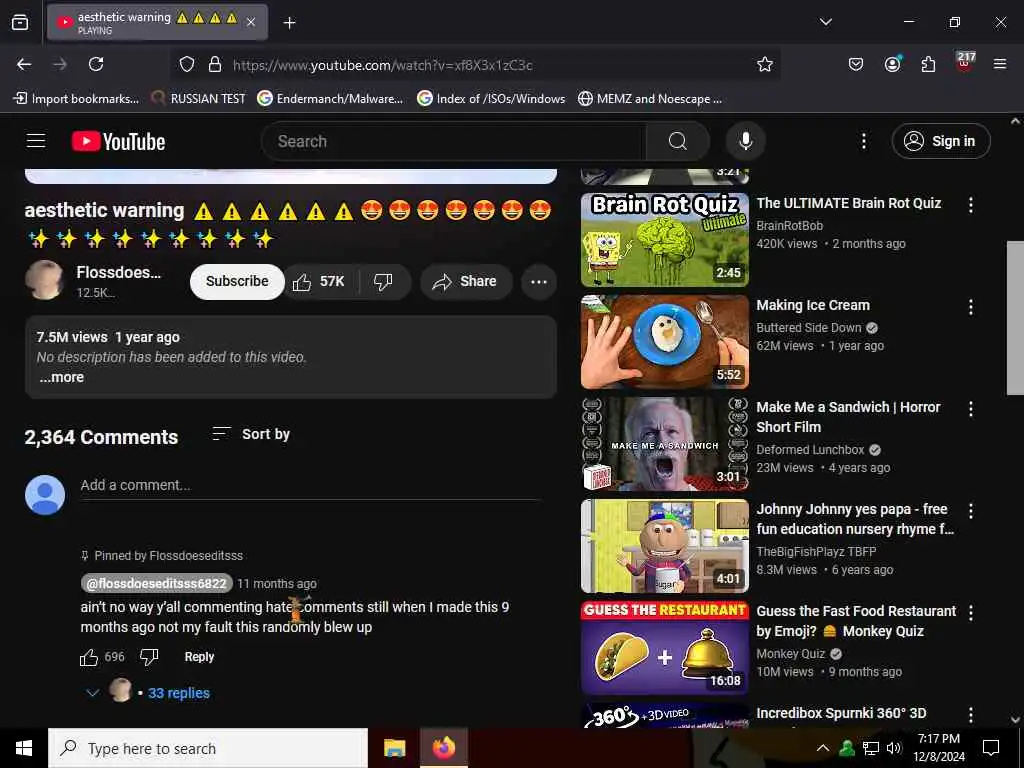This screenshot has height=768, width=1024.
Task: Open options for ULTIMATE Brain Rot Quiz
Action: [970, 205]
